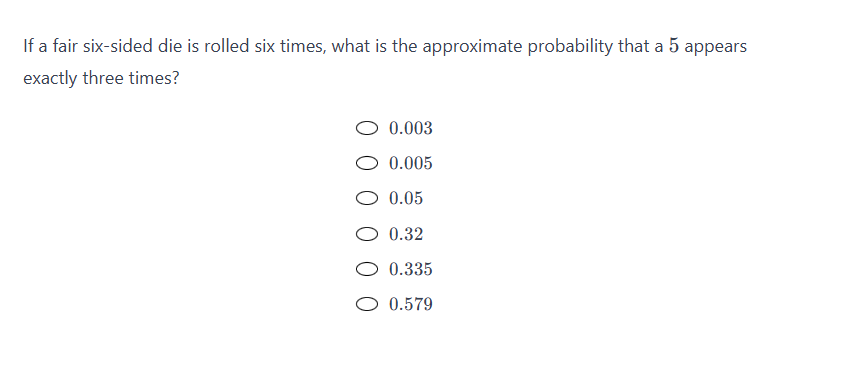Click the 0.05 answer text
The width and height of the screenshot is (849, 371).
406,199
